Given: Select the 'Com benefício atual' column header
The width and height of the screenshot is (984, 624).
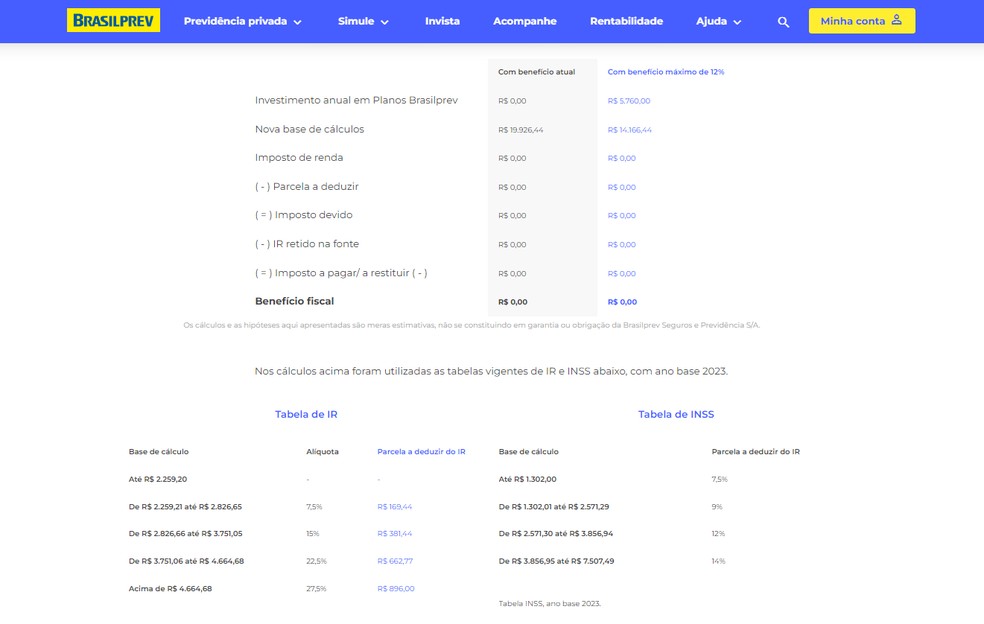Looking at the screenshot, I should pos(536,72).
